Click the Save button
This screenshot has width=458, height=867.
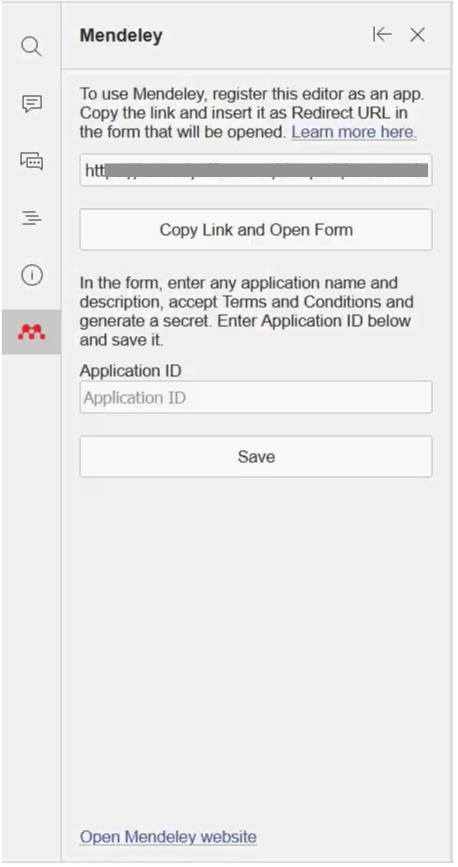click(x=256, y=457)
